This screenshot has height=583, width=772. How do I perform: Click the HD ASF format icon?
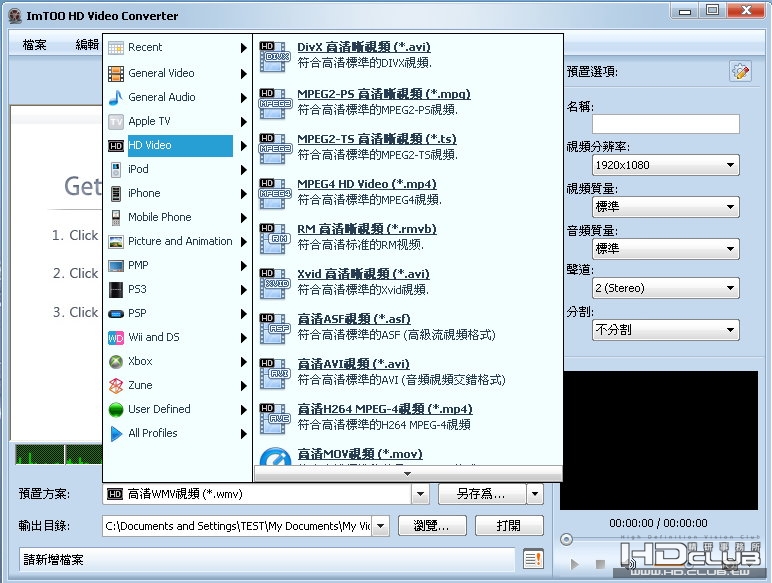[x=274, y=328]
